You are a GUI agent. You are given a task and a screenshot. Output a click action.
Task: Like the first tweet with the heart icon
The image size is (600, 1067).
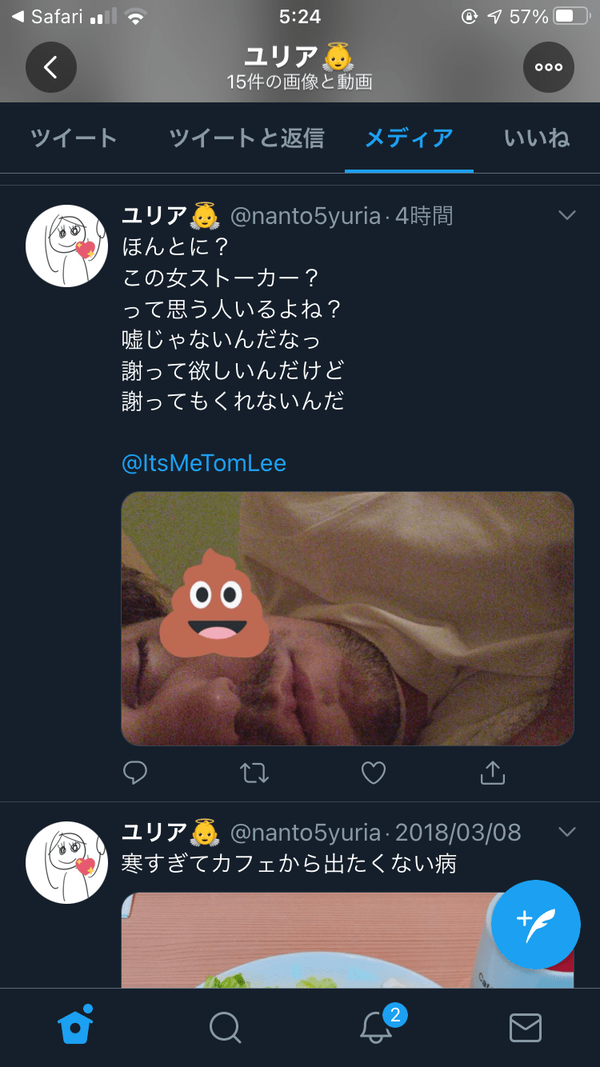pos(373,772)
